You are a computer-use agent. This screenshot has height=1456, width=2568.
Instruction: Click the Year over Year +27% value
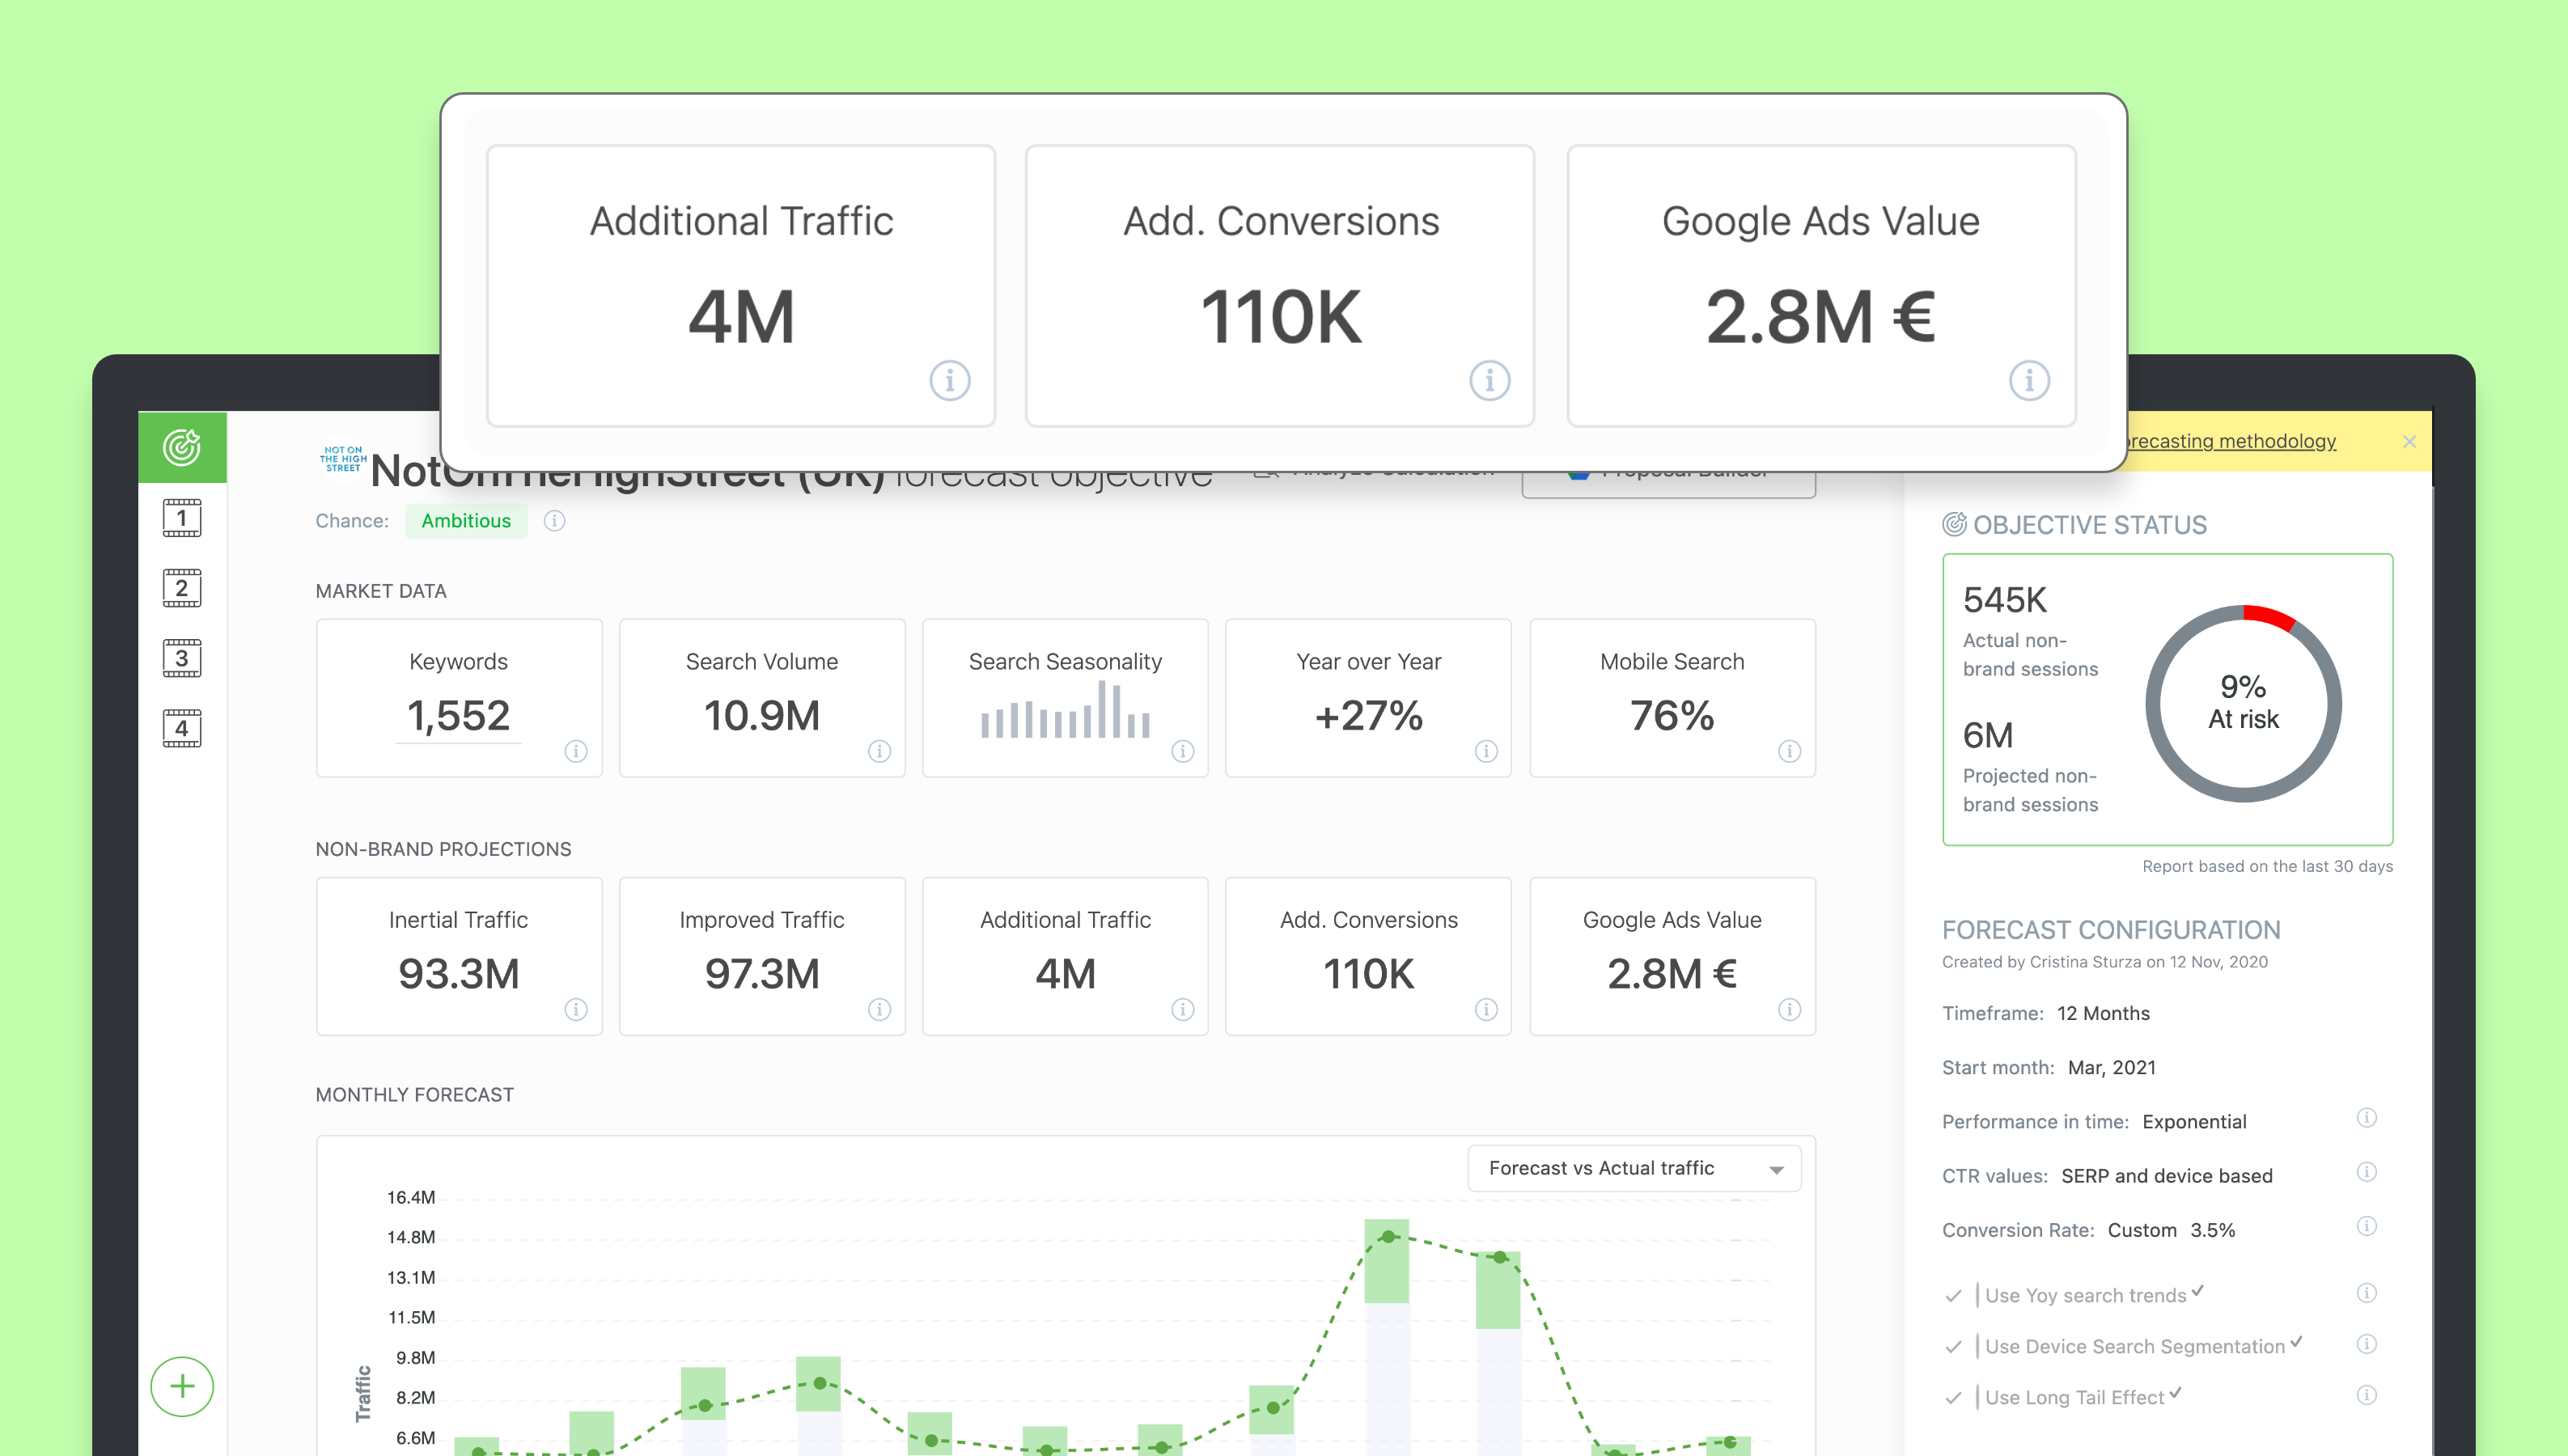1368,716
